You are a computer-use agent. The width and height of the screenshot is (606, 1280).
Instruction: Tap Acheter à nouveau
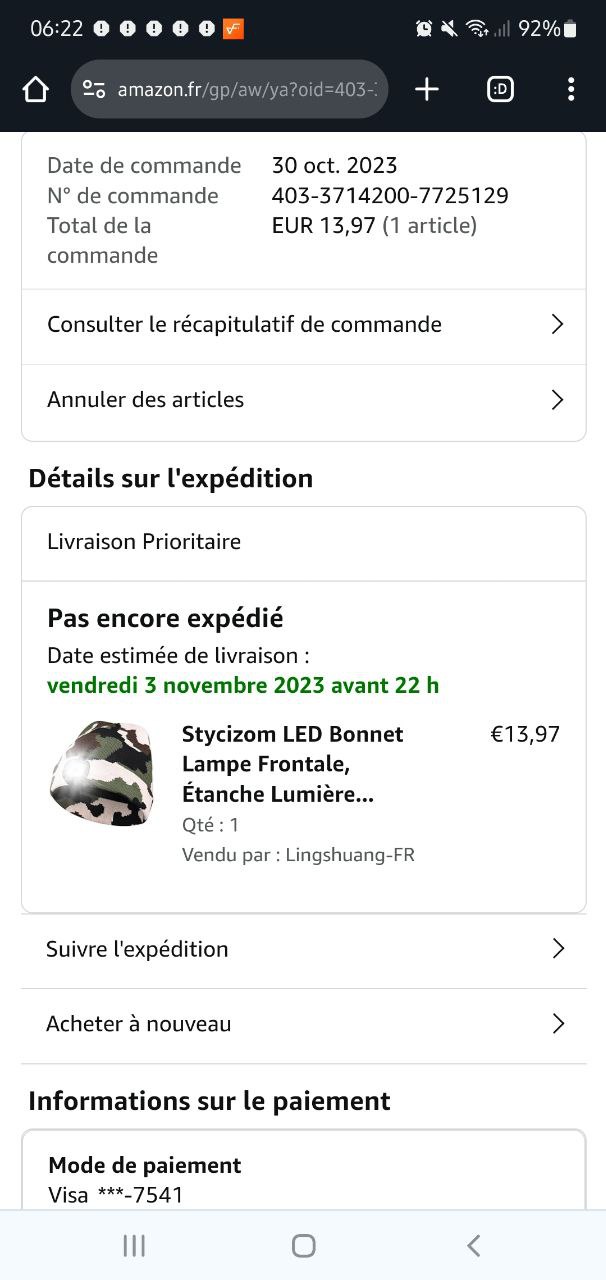click(x=139, y=1024)
